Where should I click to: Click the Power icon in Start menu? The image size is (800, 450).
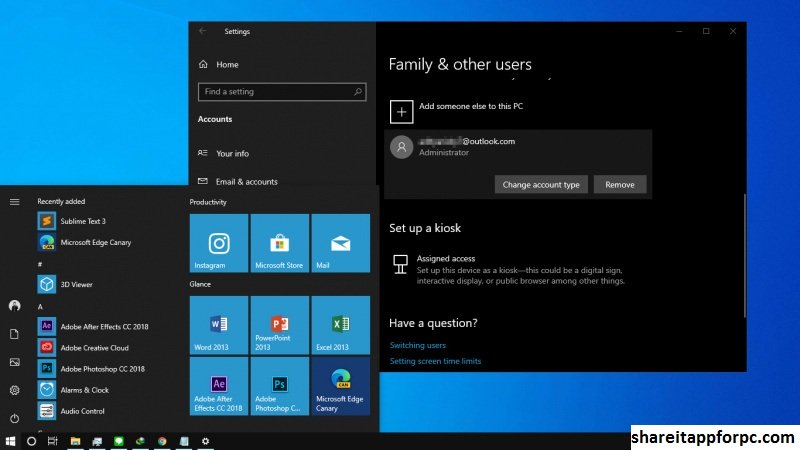tap(14, 418)
